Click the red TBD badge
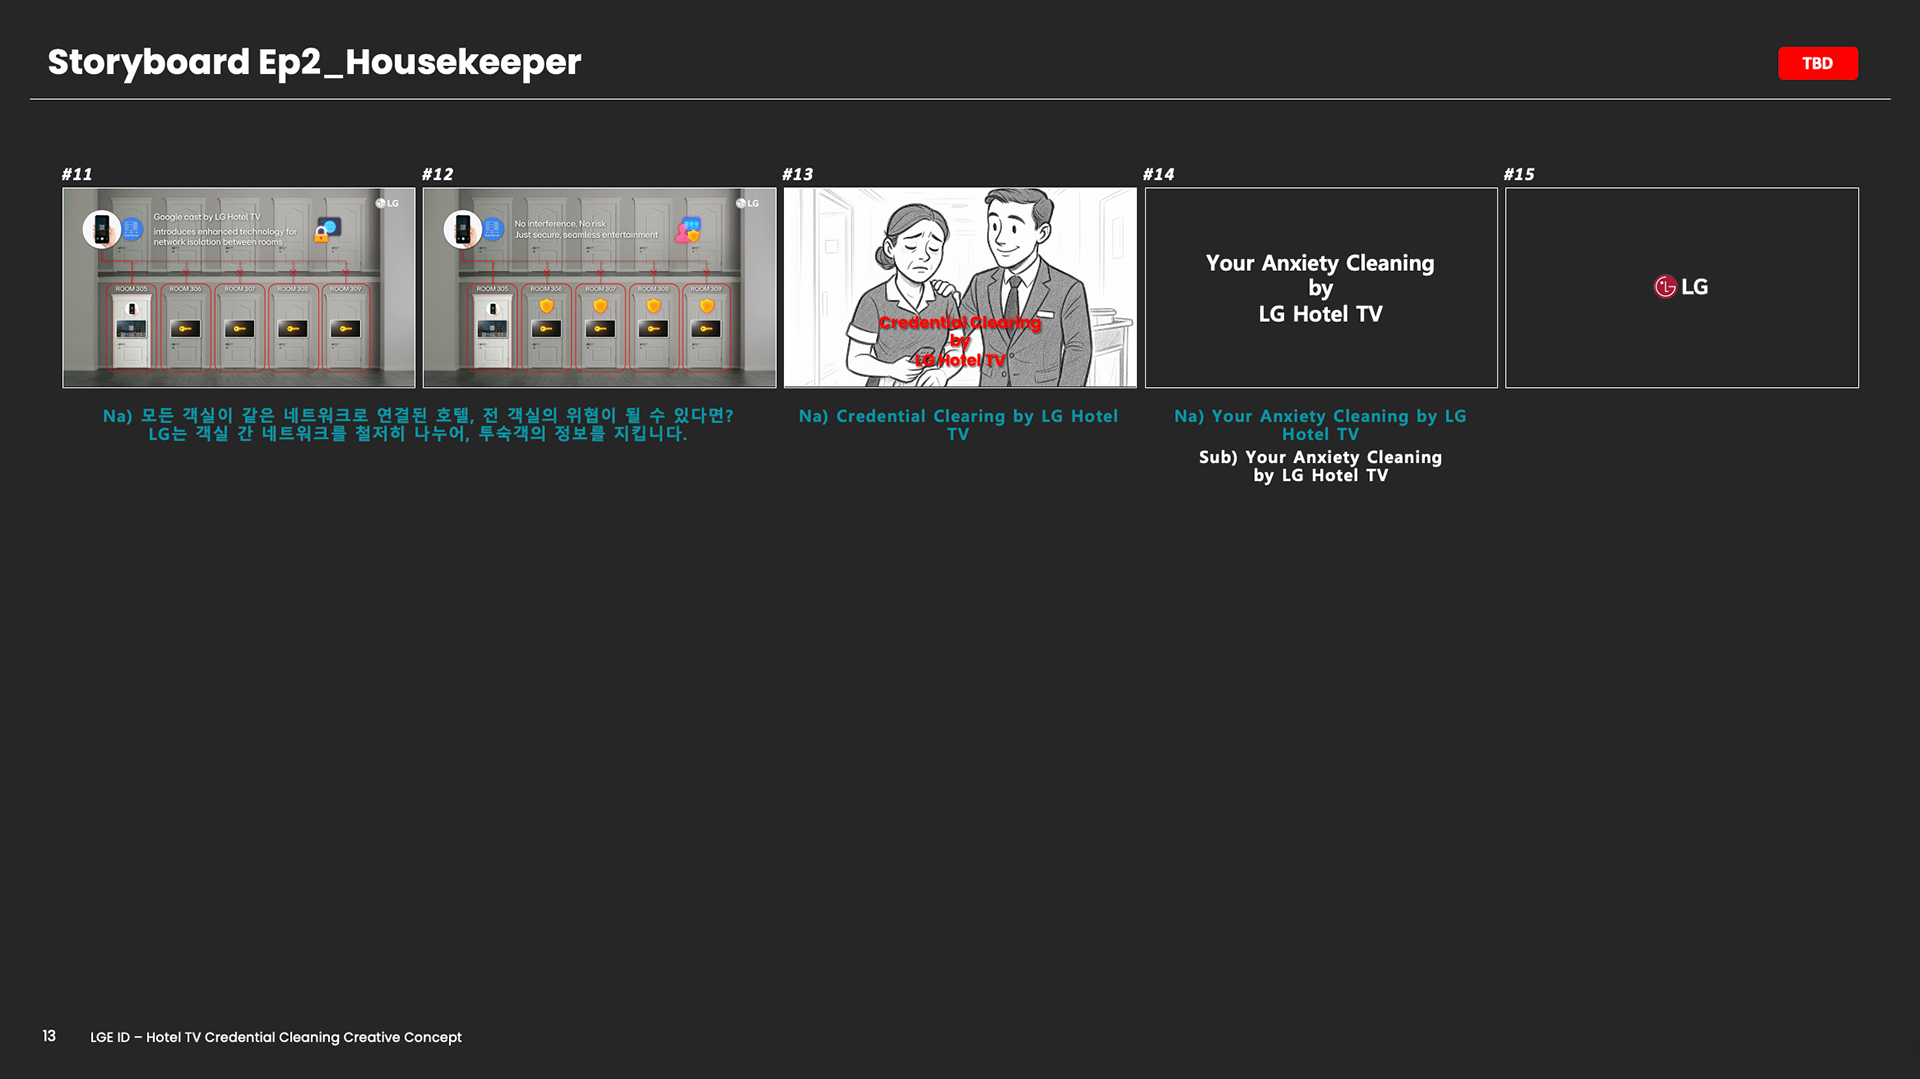Screen dimensions: 1920x1079 coord(1817,63)
